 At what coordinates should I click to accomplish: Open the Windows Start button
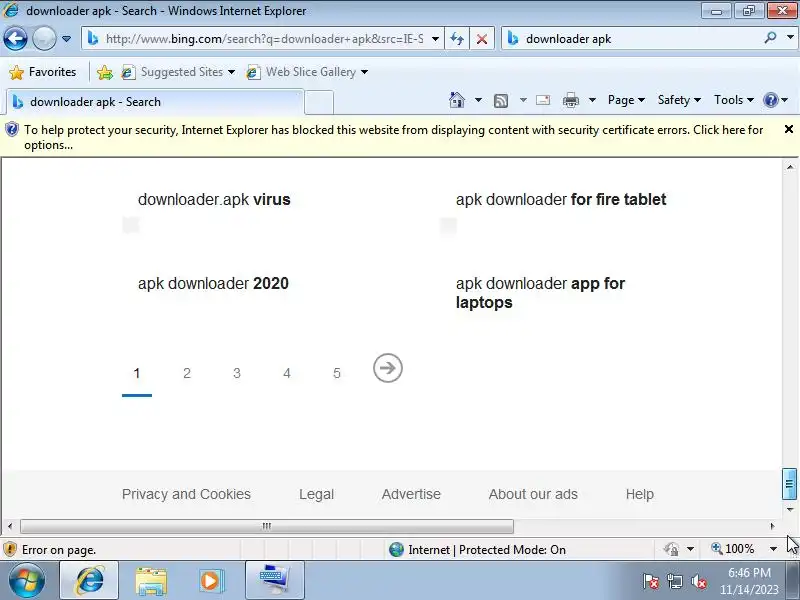click(x=27, y=580)
